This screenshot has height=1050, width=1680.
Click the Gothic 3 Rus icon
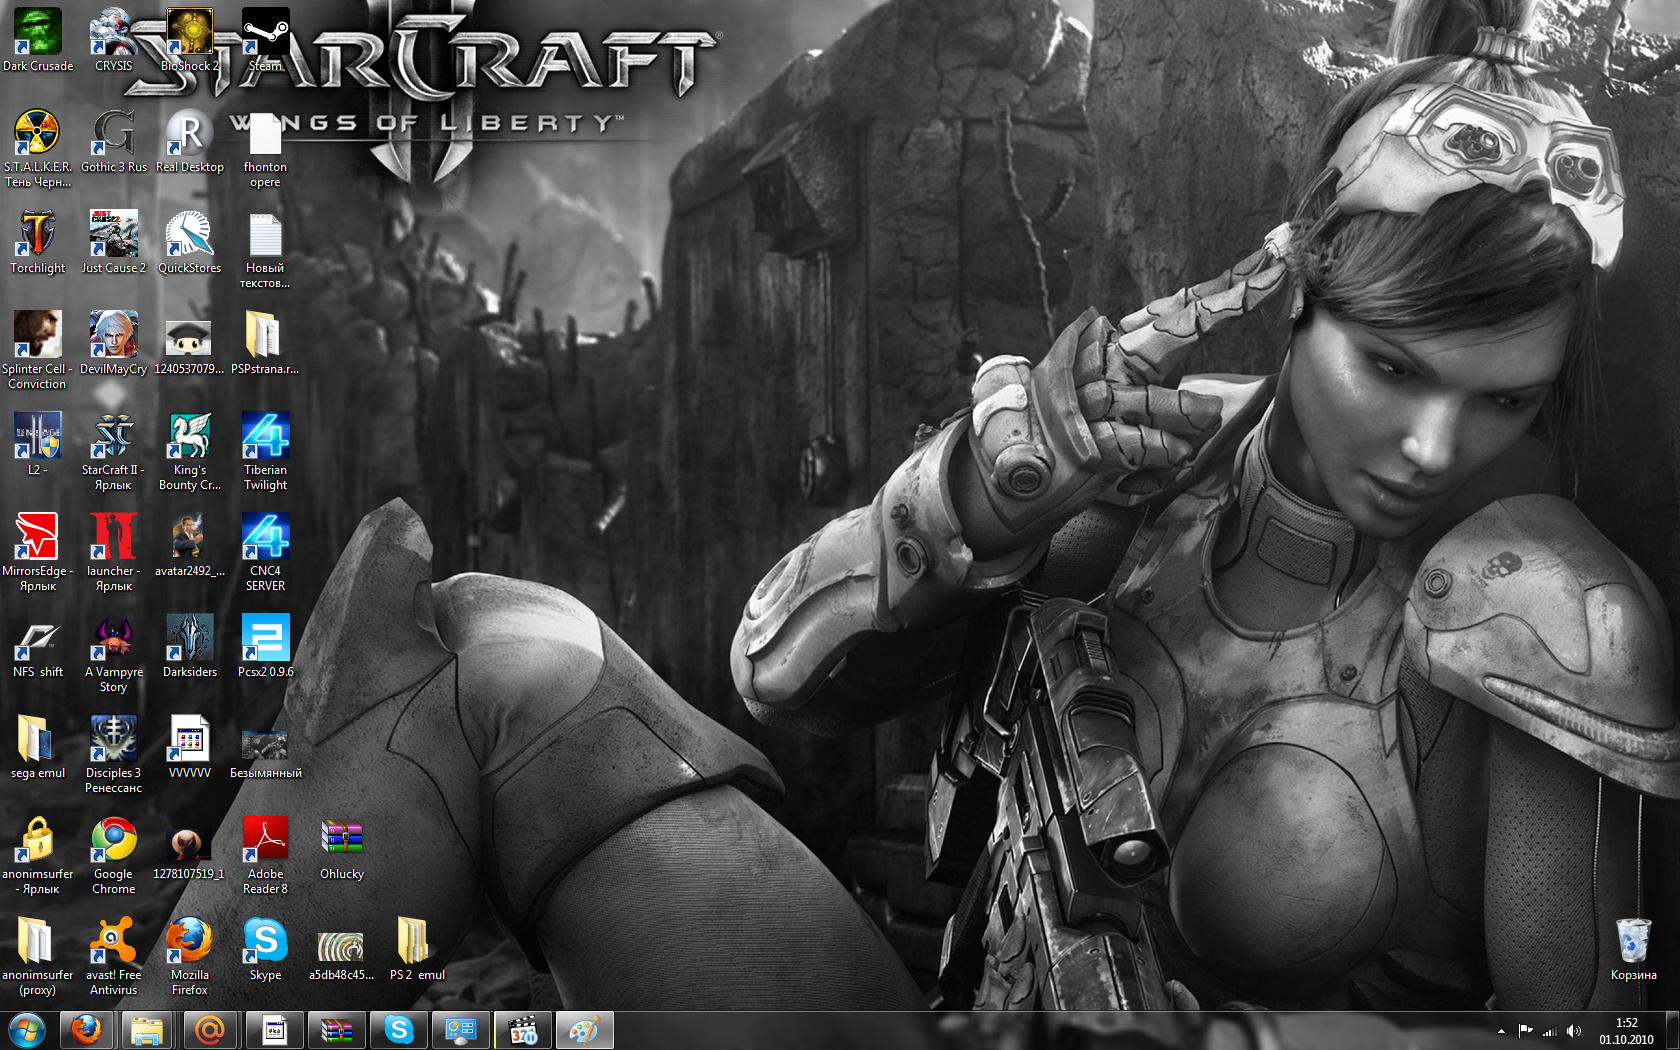114,141
